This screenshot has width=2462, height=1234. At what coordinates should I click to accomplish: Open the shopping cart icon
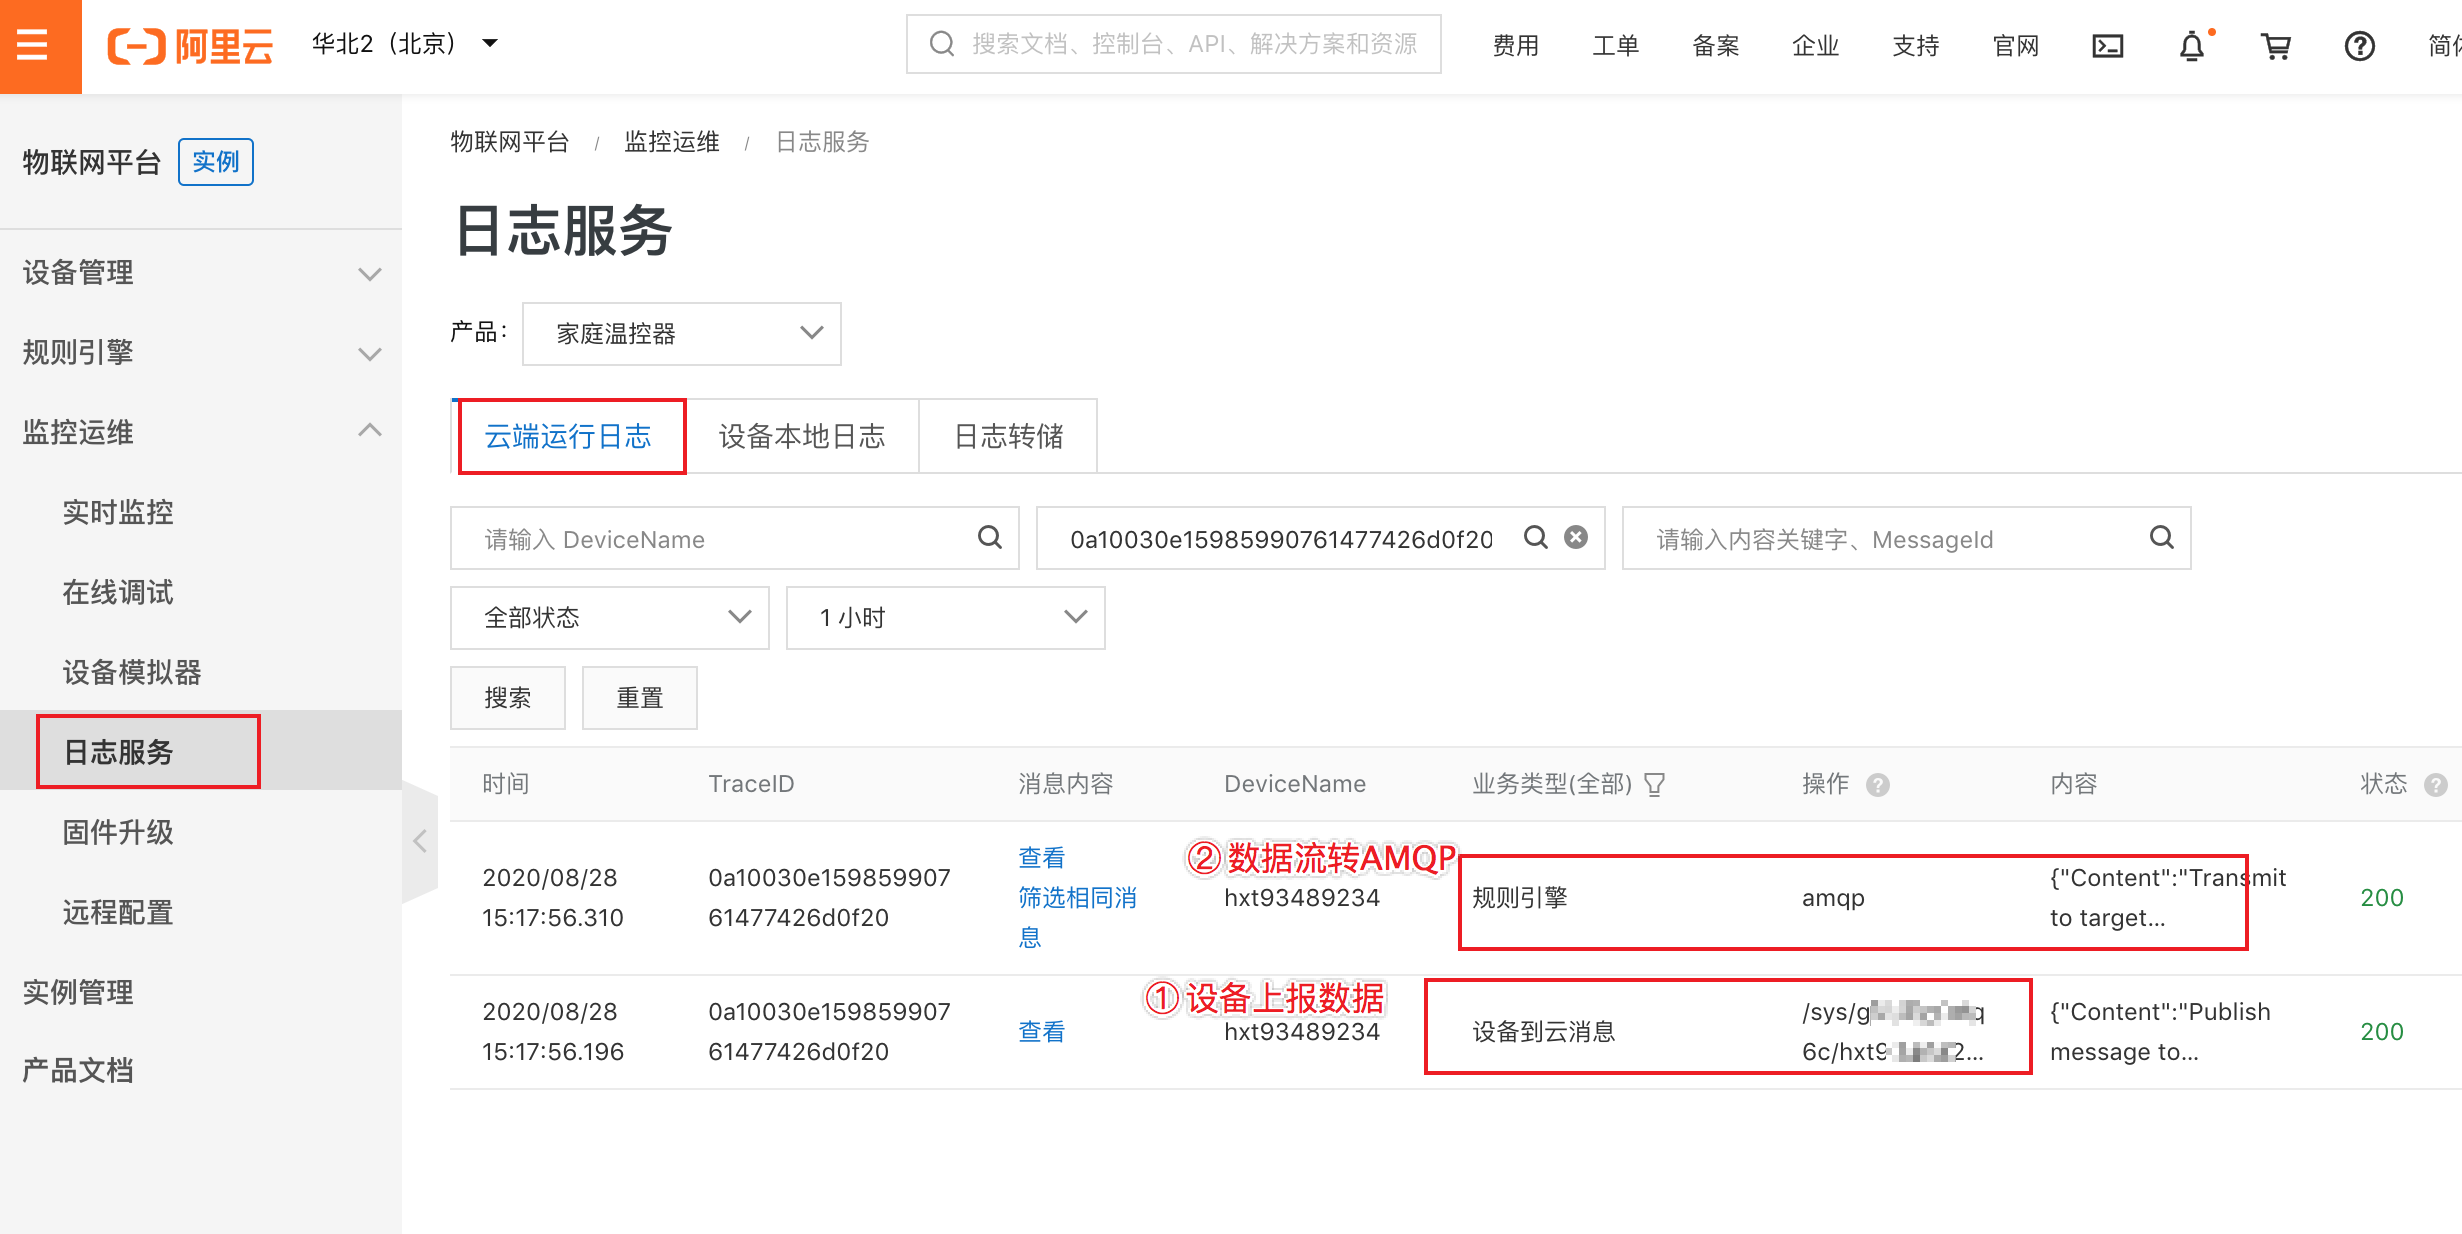[2276, 46]
